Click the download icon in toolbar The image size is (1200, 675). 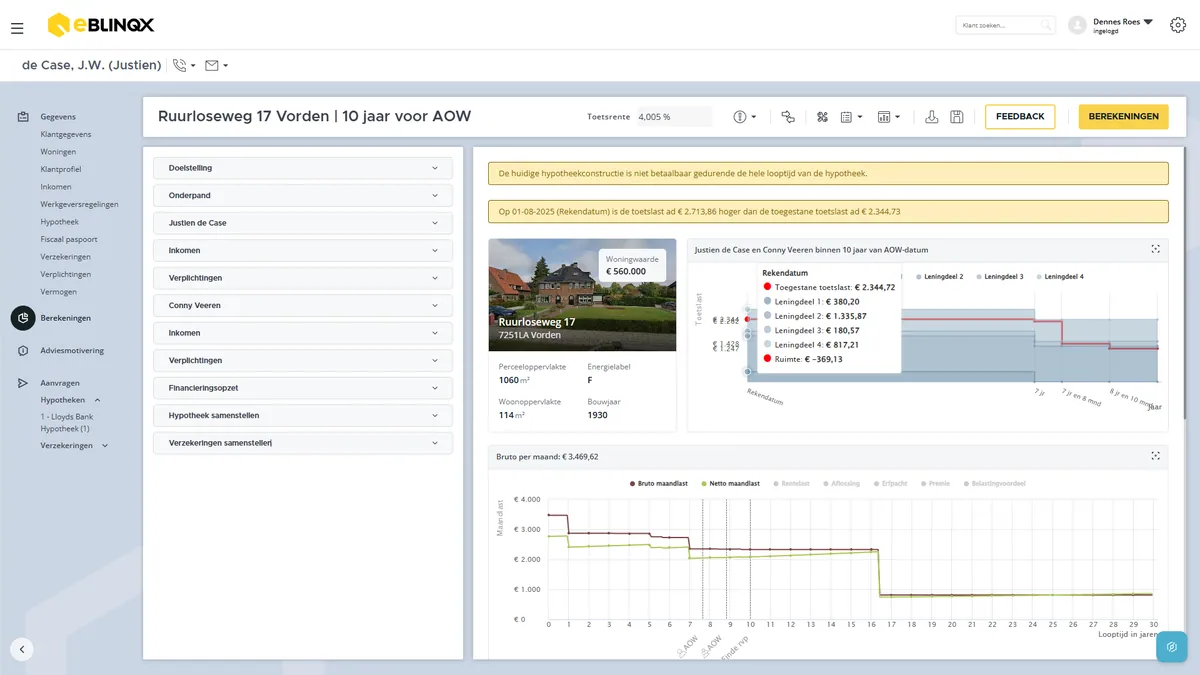coord(932,117)
